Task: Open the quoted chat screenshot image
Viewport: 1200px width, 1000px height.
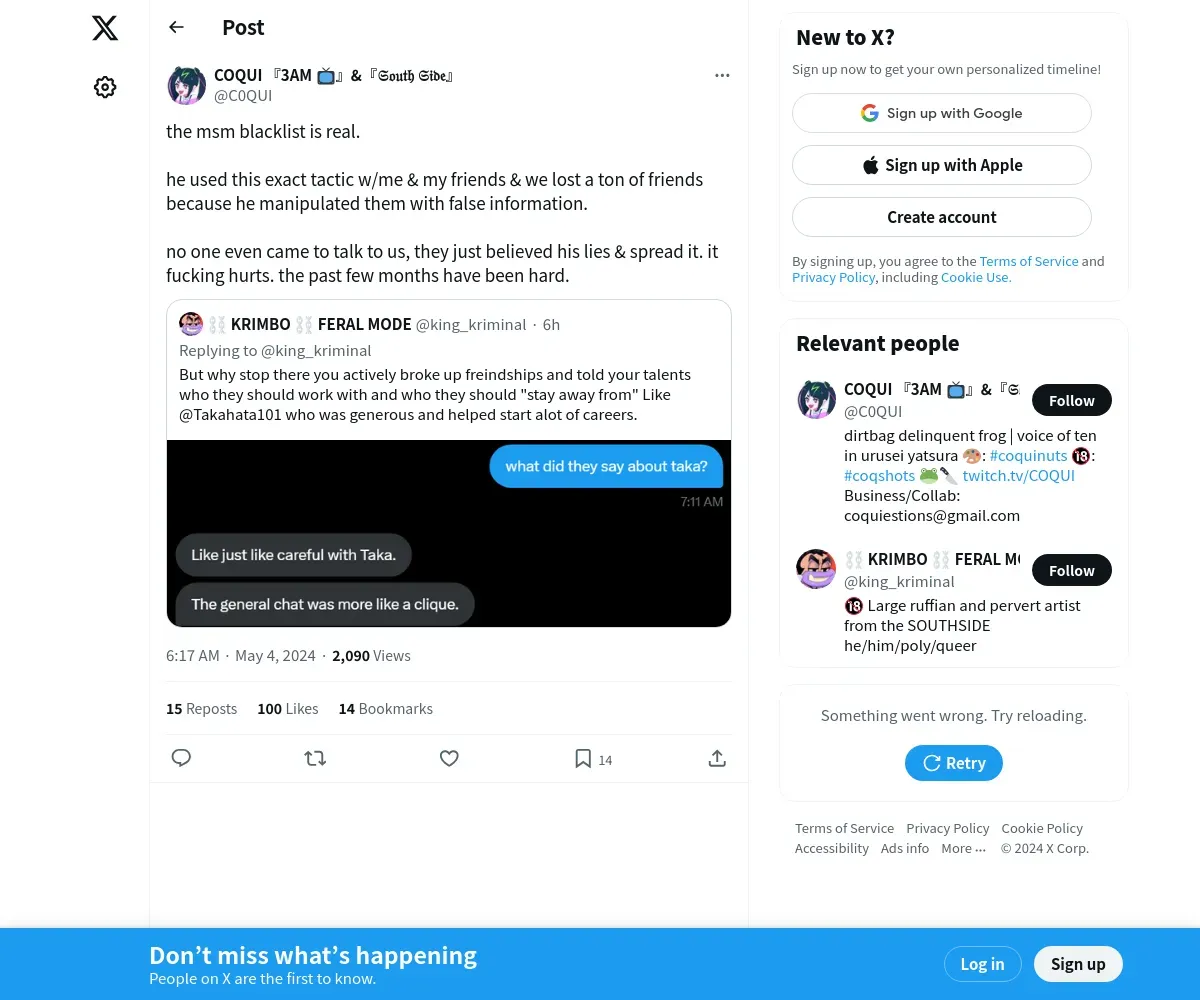Action: tap(449, 533)
